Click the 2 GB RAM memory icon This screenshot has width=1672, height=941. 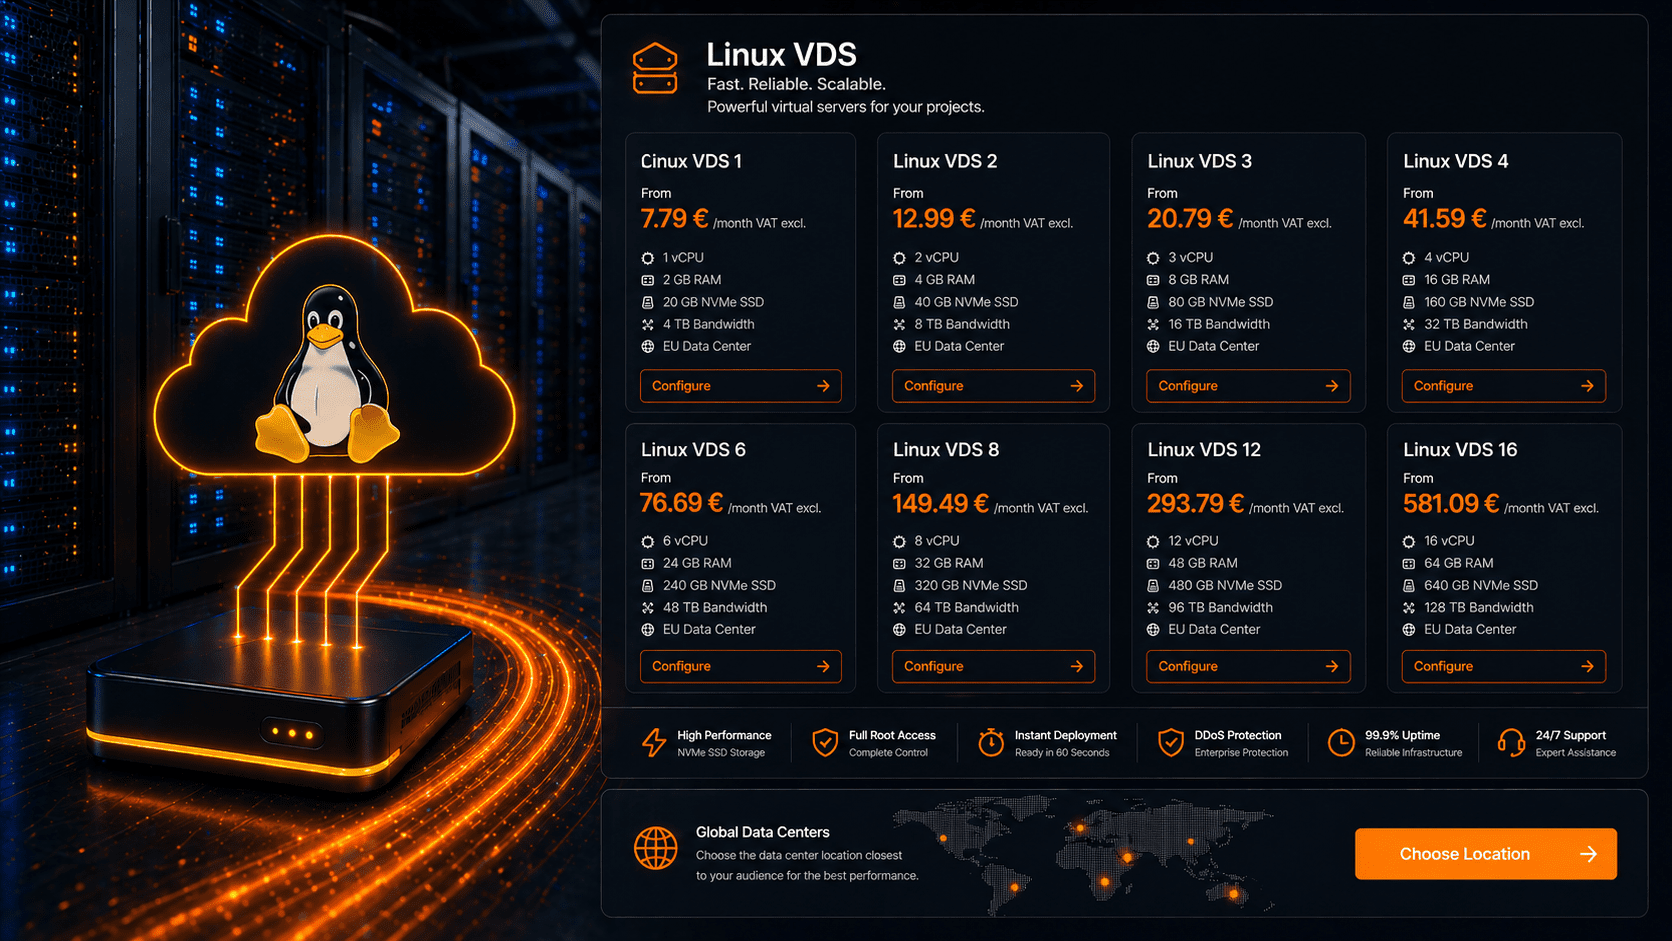[648, 280]
